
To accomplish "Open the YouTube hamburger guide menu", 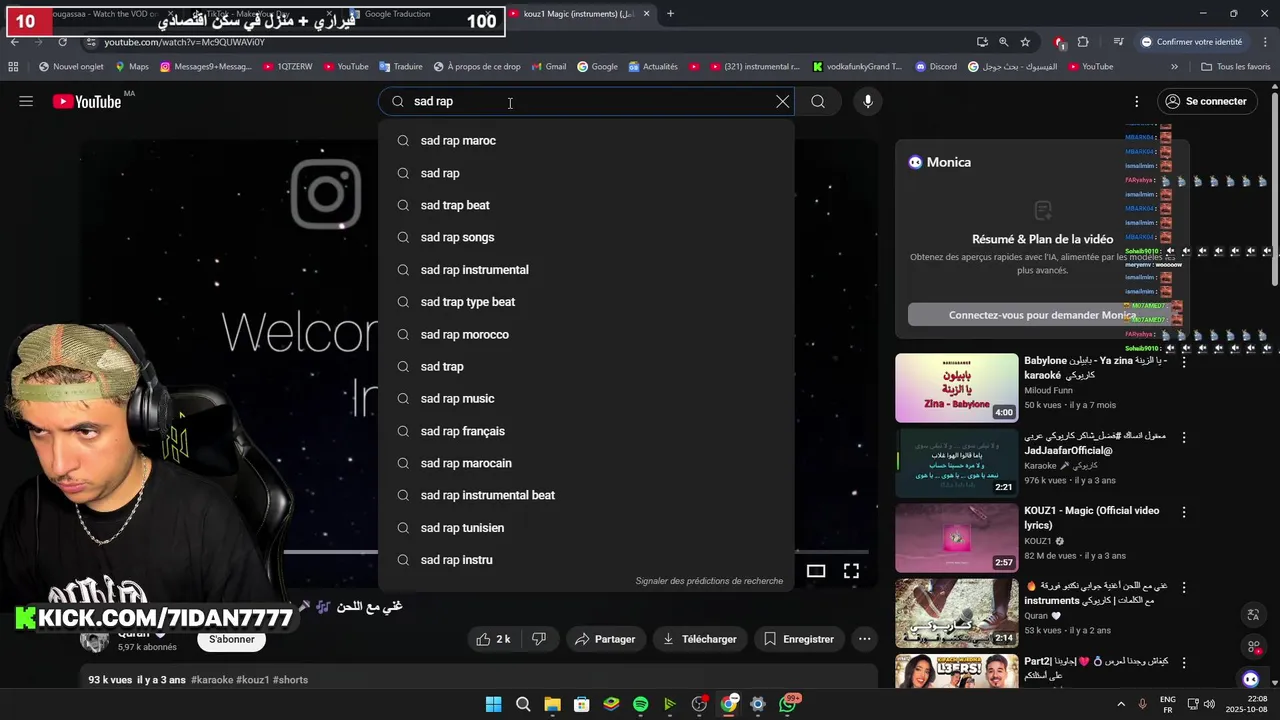I will tap(26, 101).
